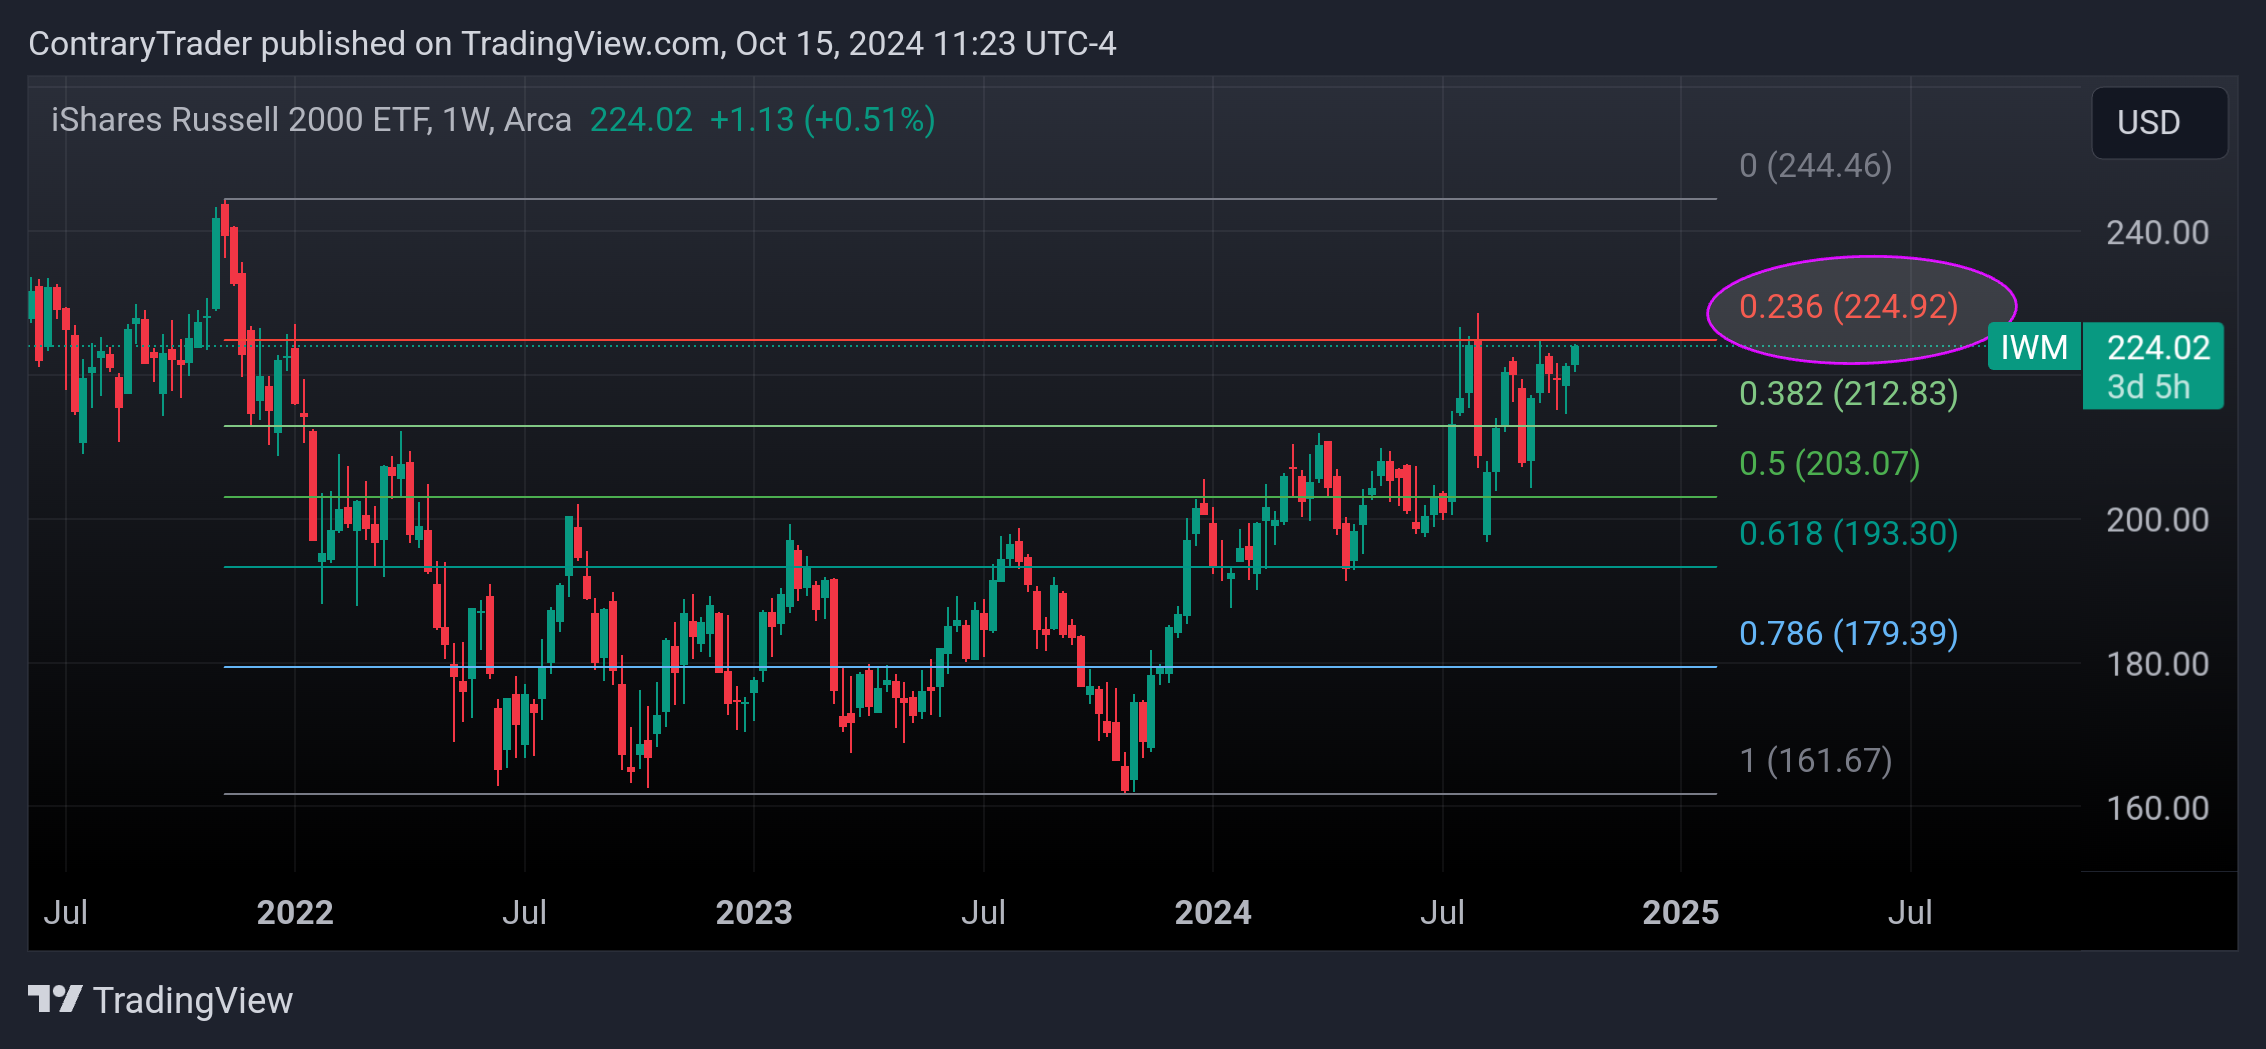The width and height of the screenshot is (2266, 1049).
Task: Click the 2025 time axis label
Action: (1681, 912)
